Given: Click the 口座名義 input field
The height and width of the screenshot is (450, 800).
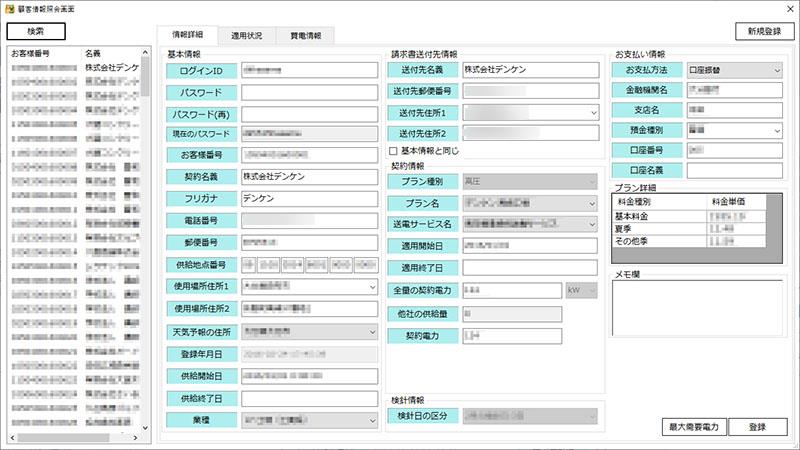Looking at the screenshot, I should [x=735, y=170].
